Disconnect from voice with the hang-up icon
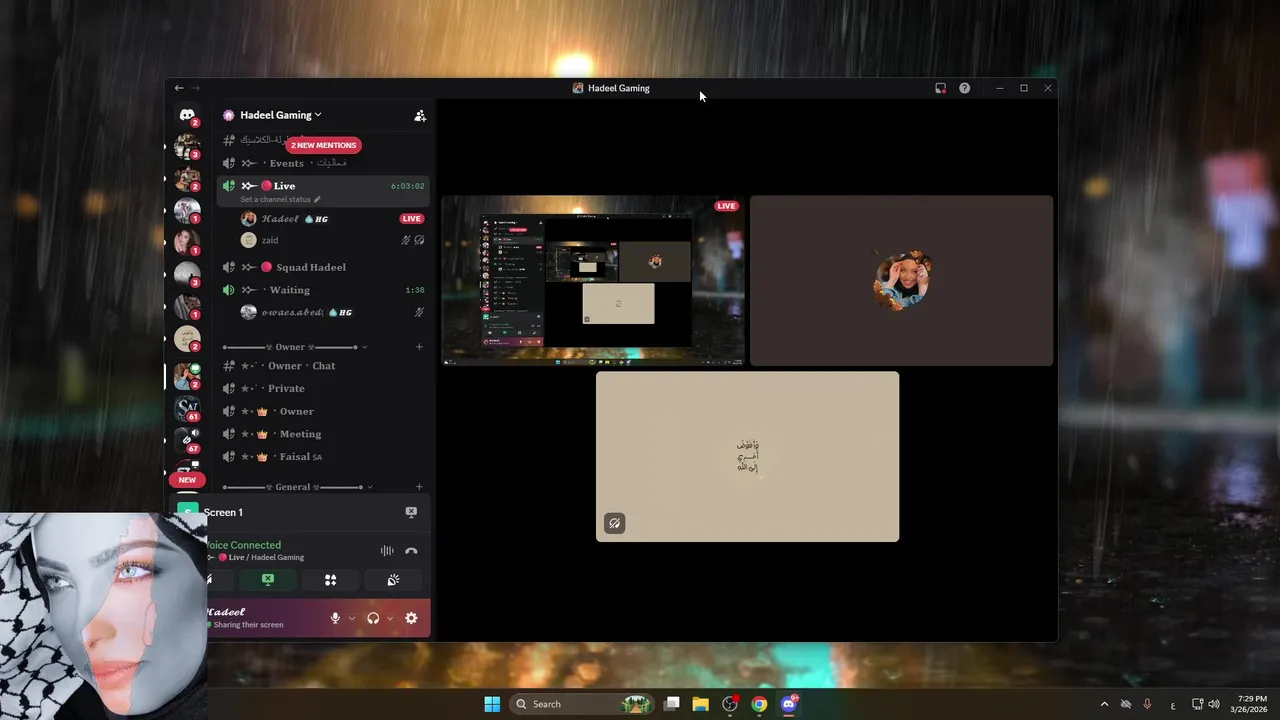 [411, 551]
